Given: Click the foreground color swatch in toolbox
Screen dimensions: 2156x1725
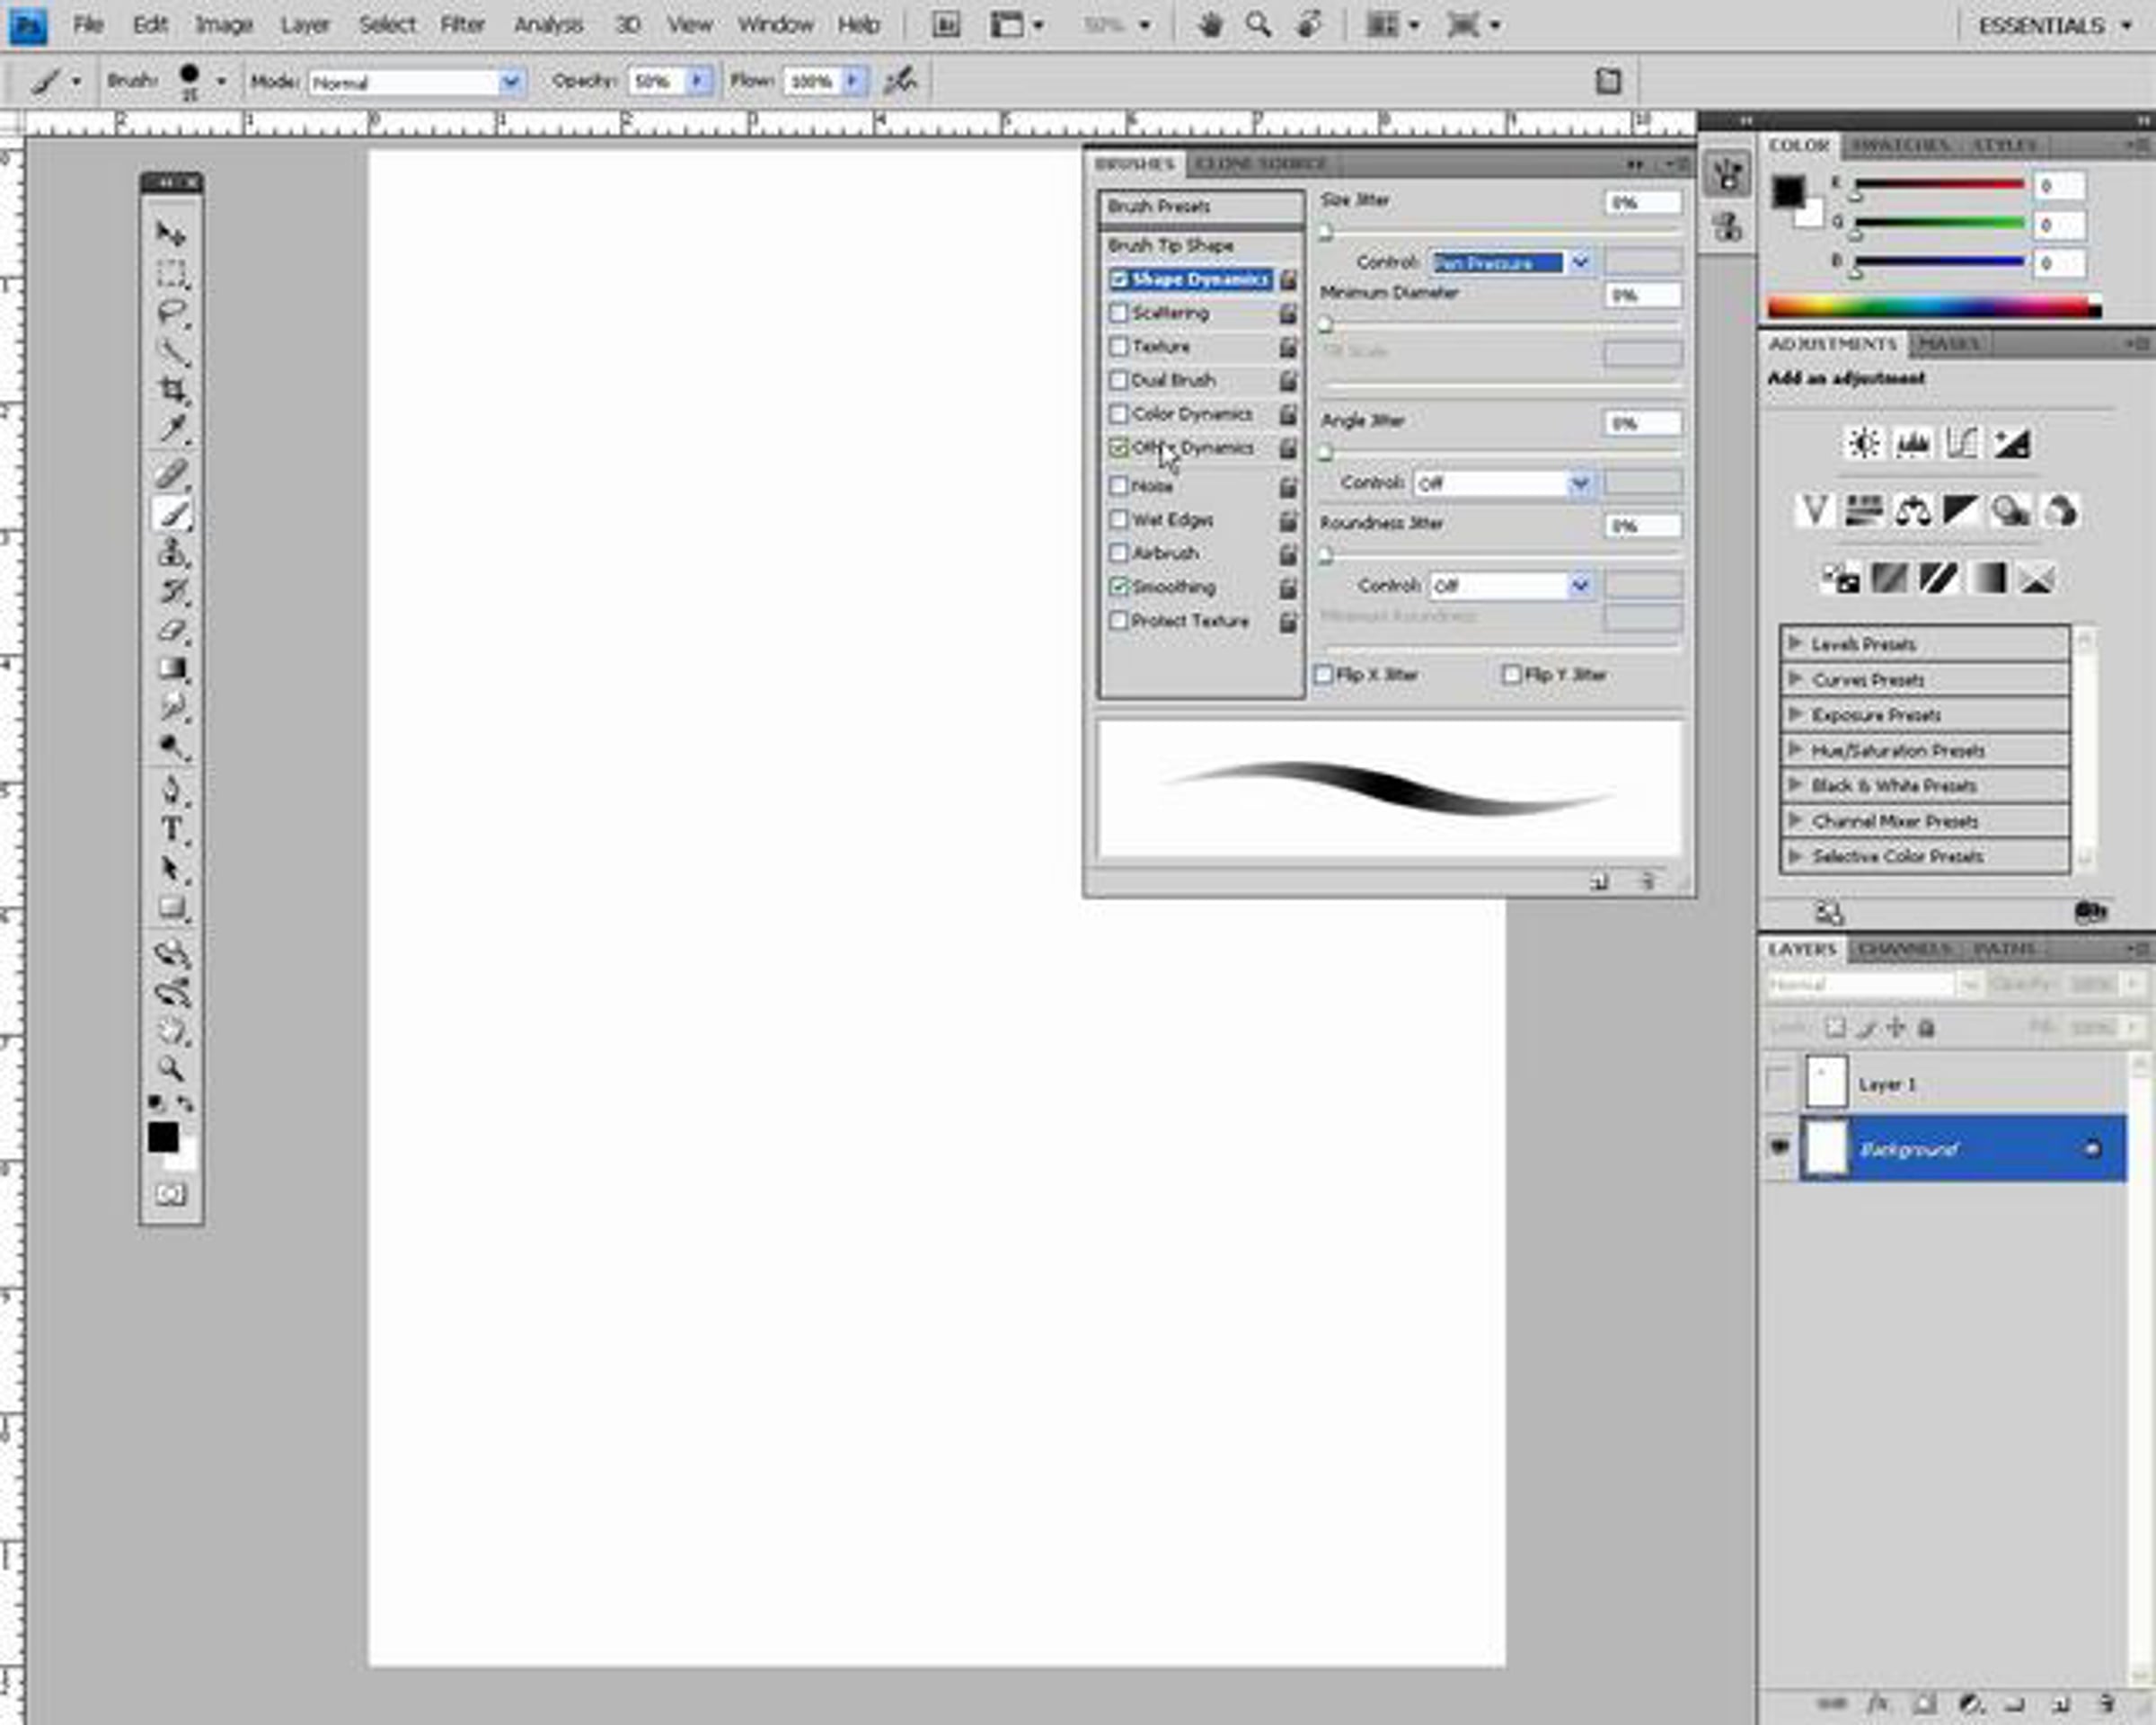Looking at the screenshot, I should click(x=162, y=1137).
